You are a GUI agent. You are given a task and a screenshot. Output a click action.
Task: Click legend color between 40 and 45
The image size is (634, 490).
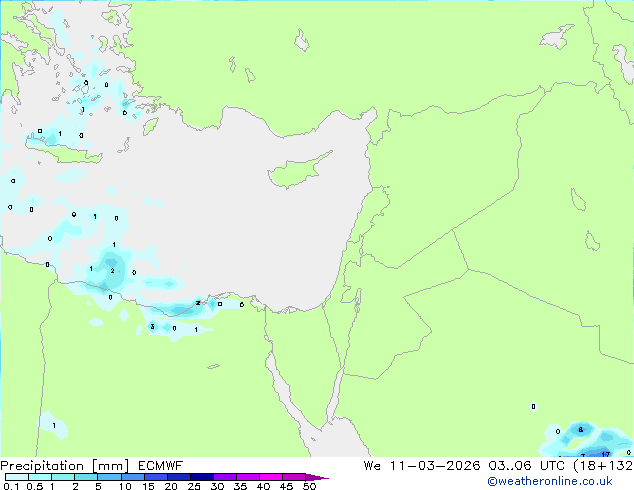(x=271, y=477)
